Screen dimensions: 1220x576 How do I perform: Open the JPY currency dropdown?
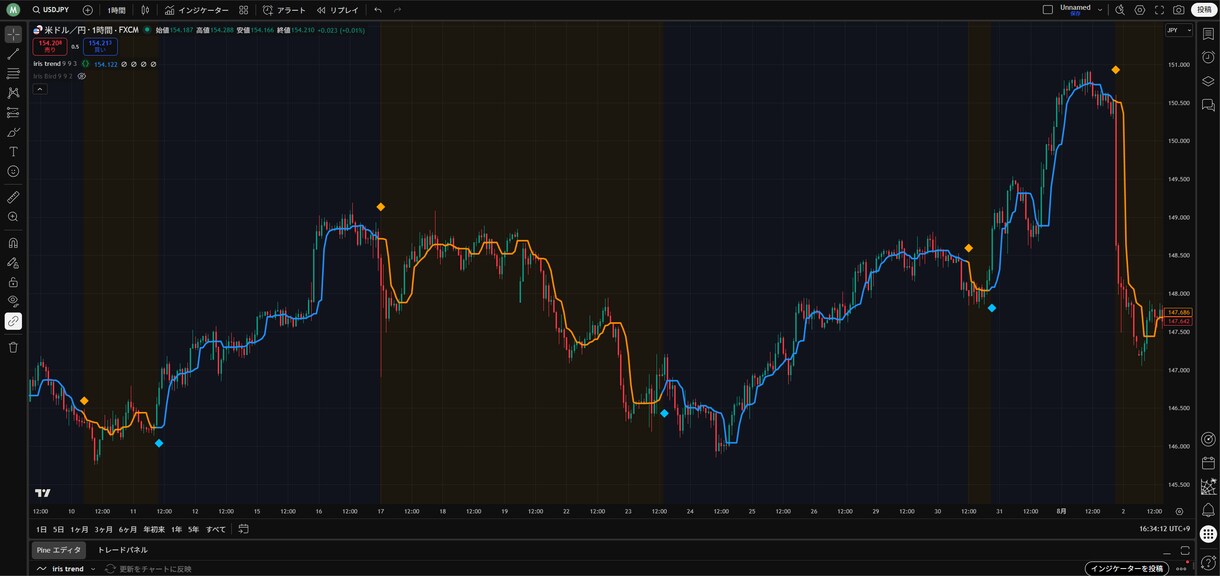click(x=1179, y=30)
